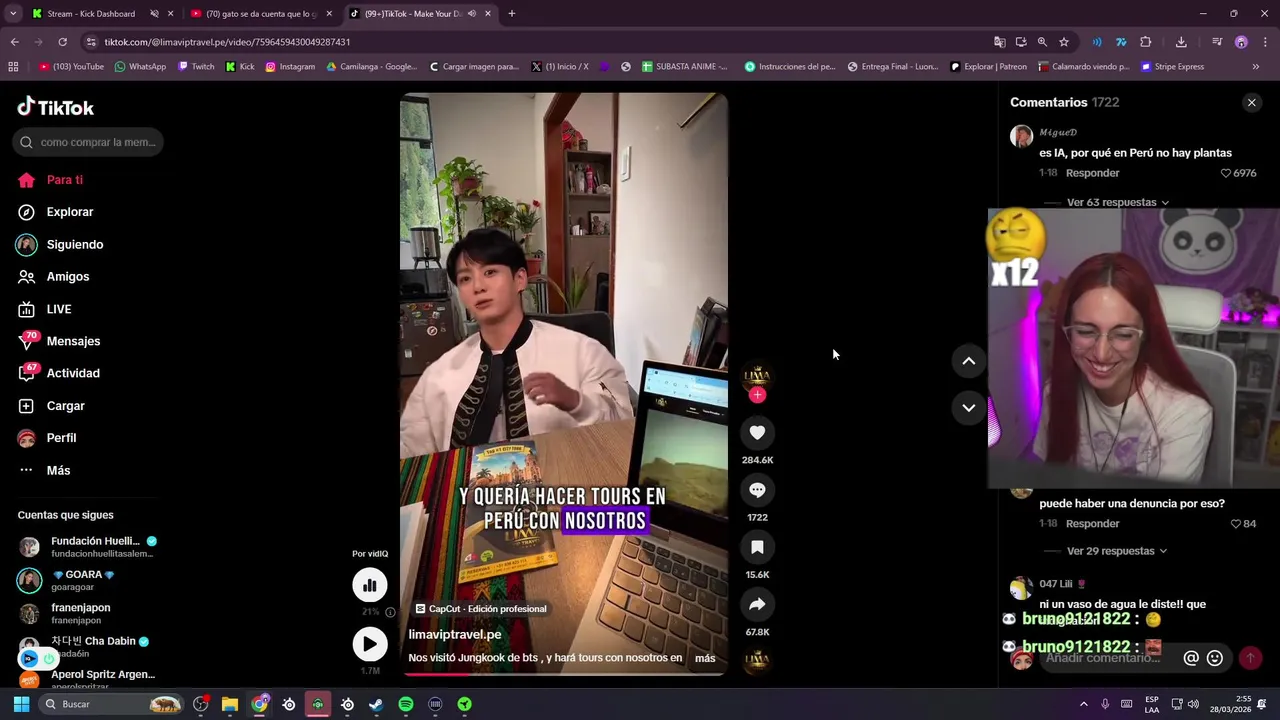The height and width of the screenshot is (720, 1280).
Task: Click the vidIQ play button
Action: (370, 644)
